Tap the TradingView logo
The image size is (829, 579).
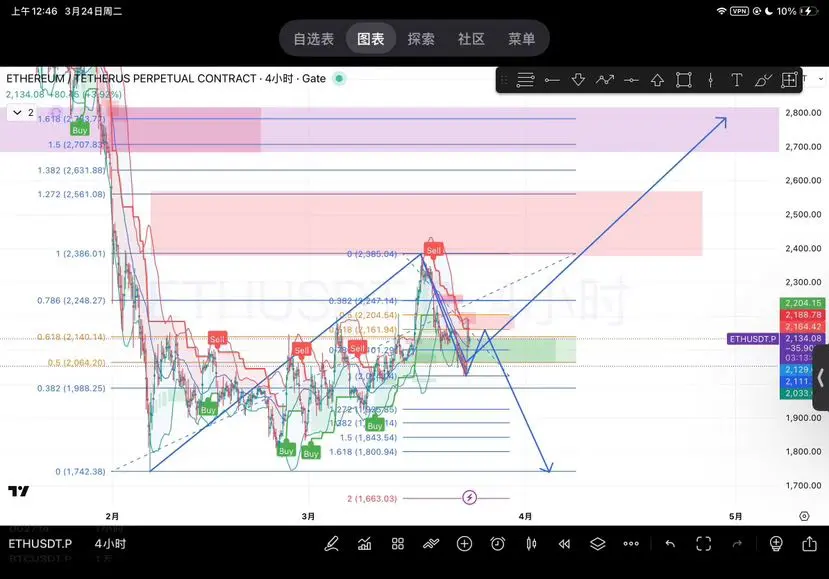[x=19, y=491]
